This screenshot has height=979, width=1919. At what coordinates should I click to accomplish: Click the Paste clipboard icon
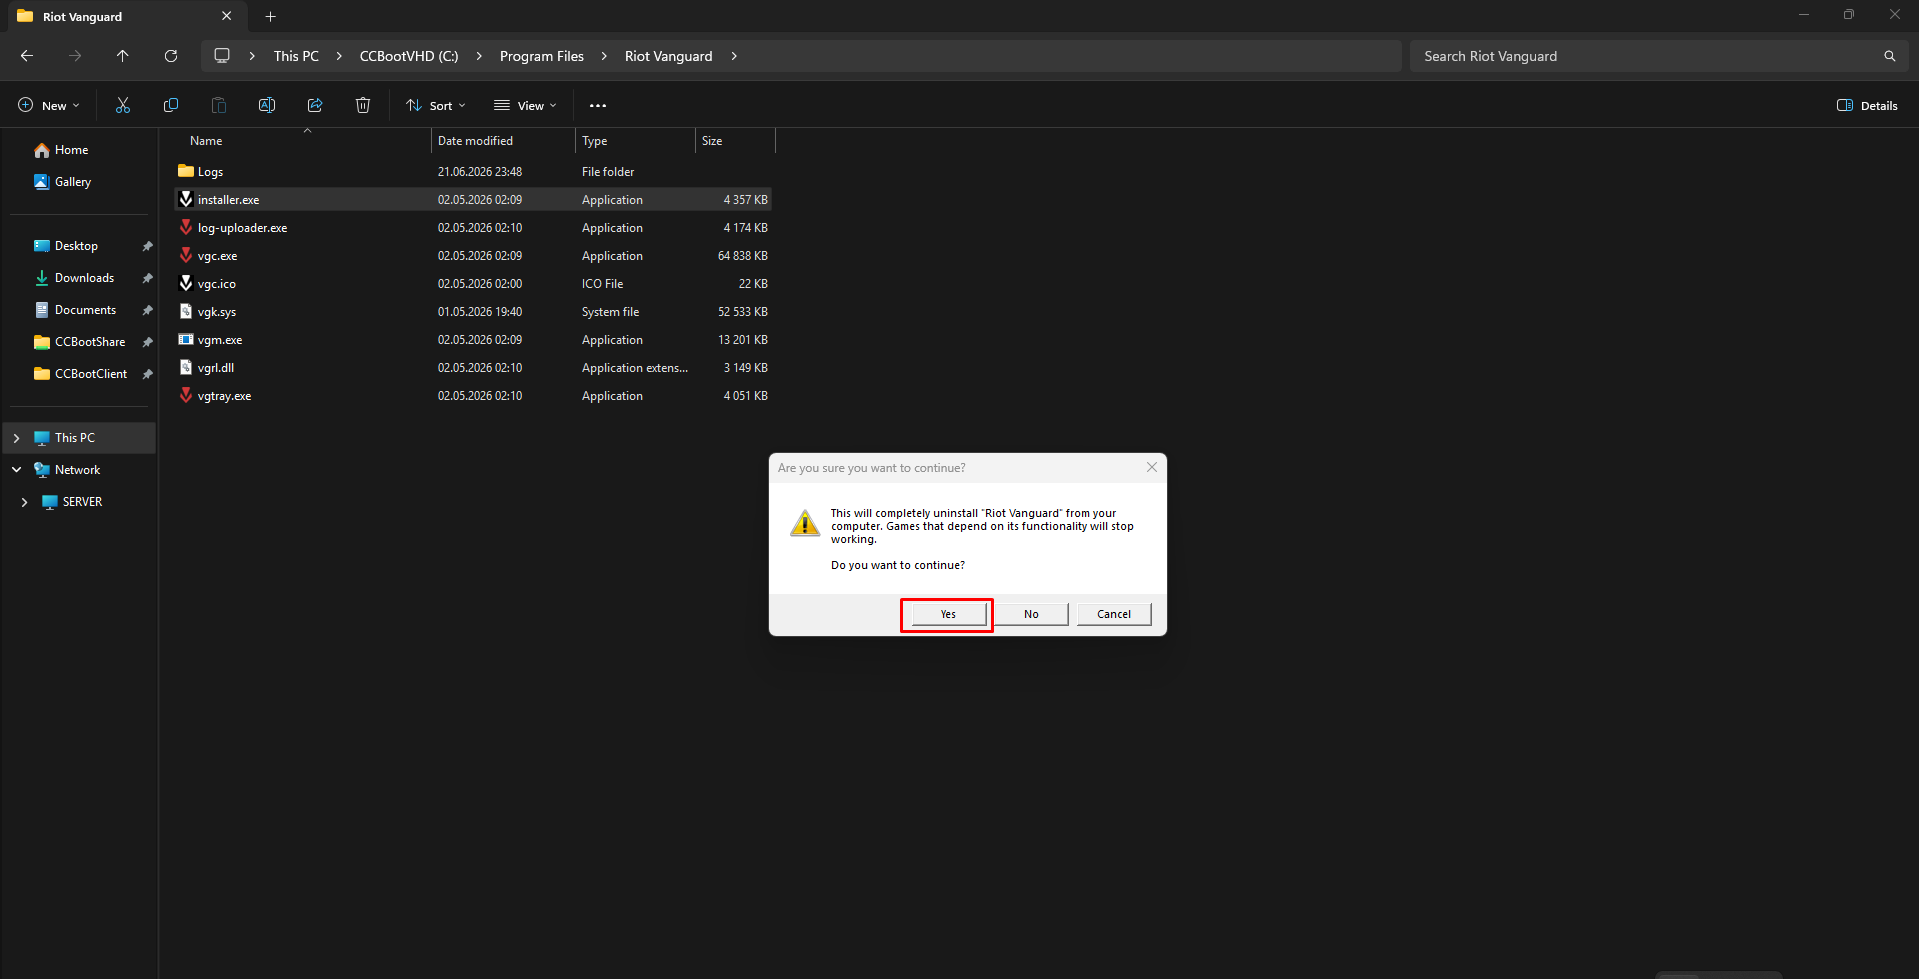(219, 105)
